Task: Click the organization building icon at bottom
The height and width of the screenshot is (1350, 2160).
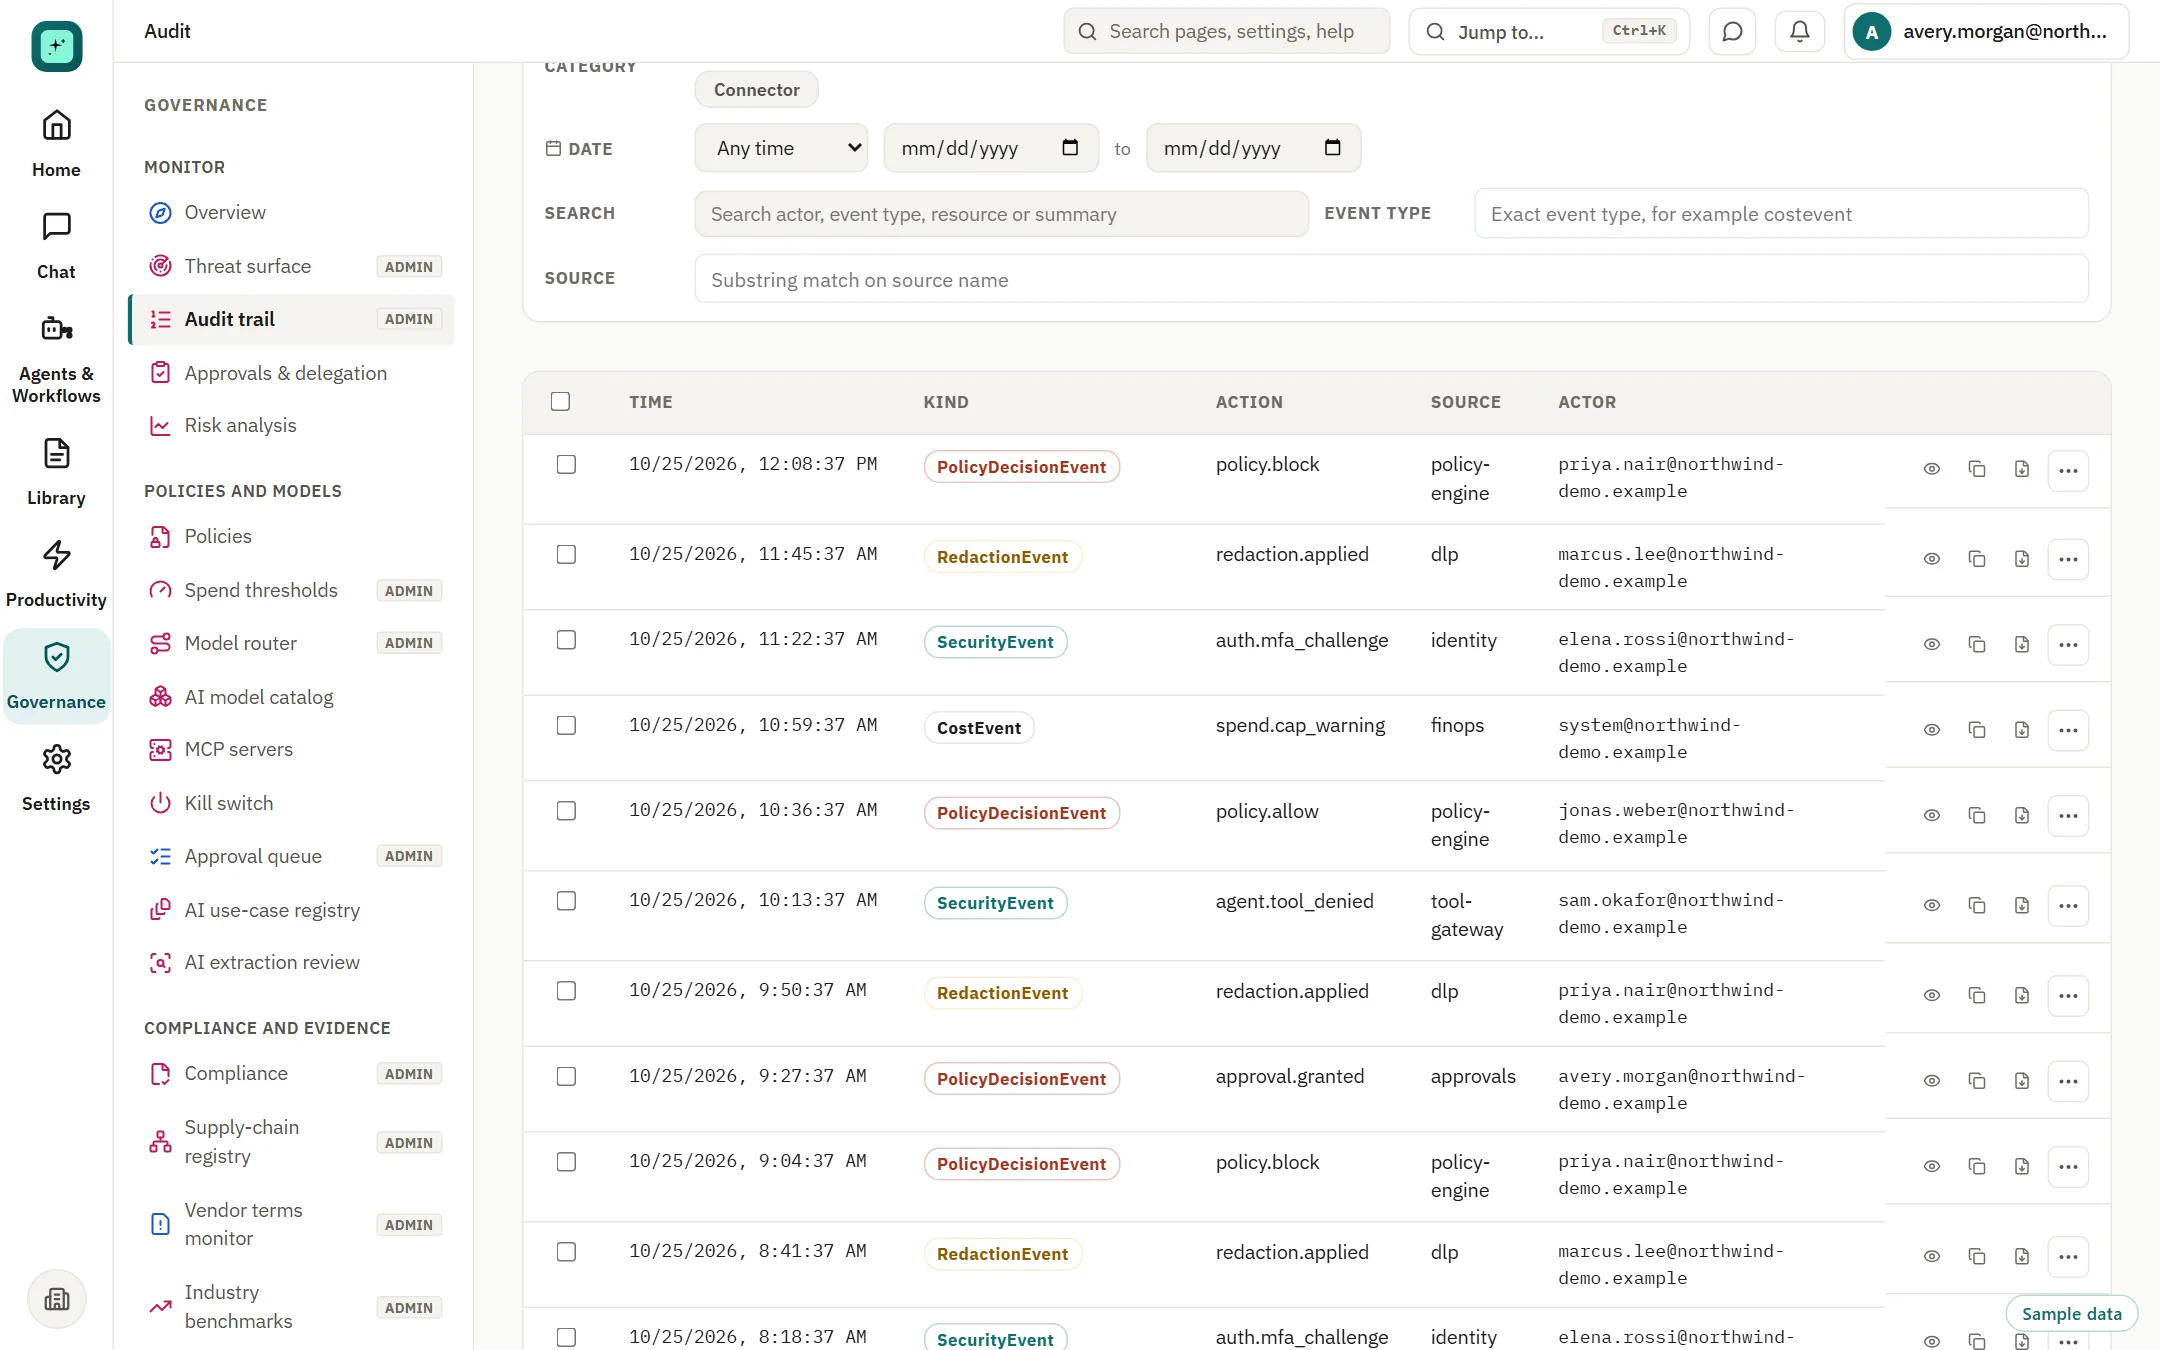Action: (57, 1299)
